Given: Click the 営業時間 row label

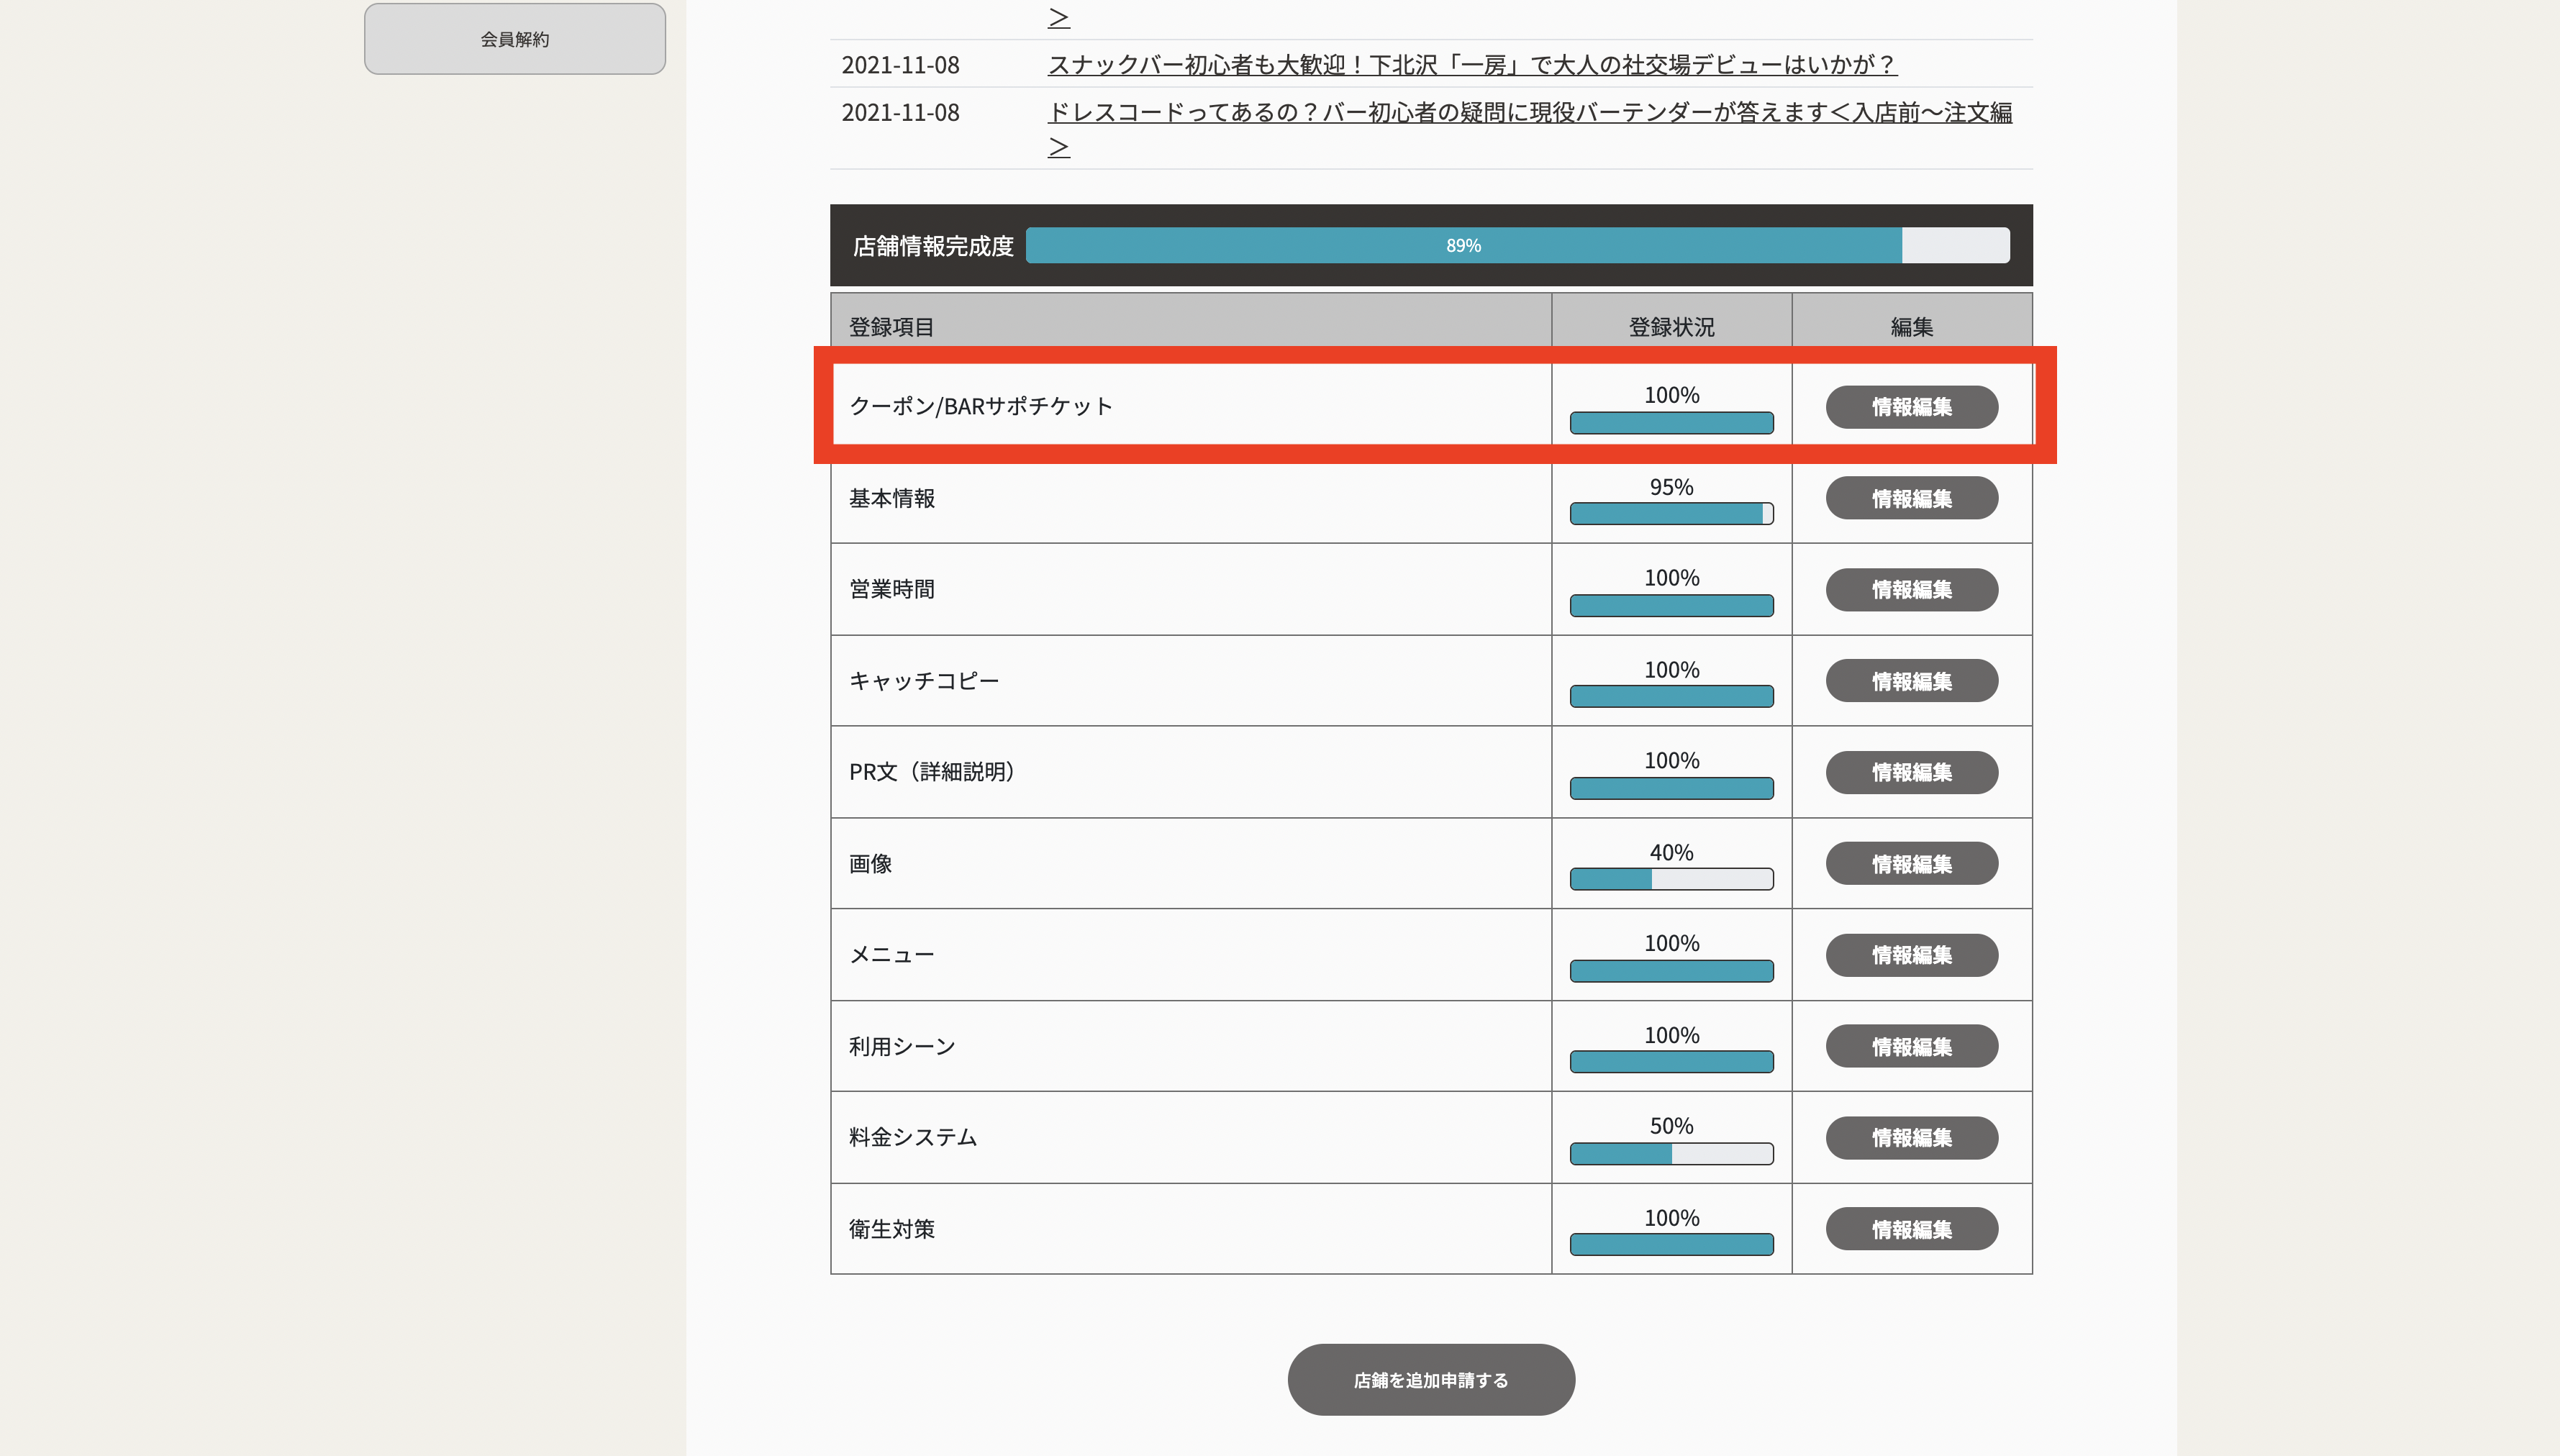Looking at the screenshot, I should (891, 589).
